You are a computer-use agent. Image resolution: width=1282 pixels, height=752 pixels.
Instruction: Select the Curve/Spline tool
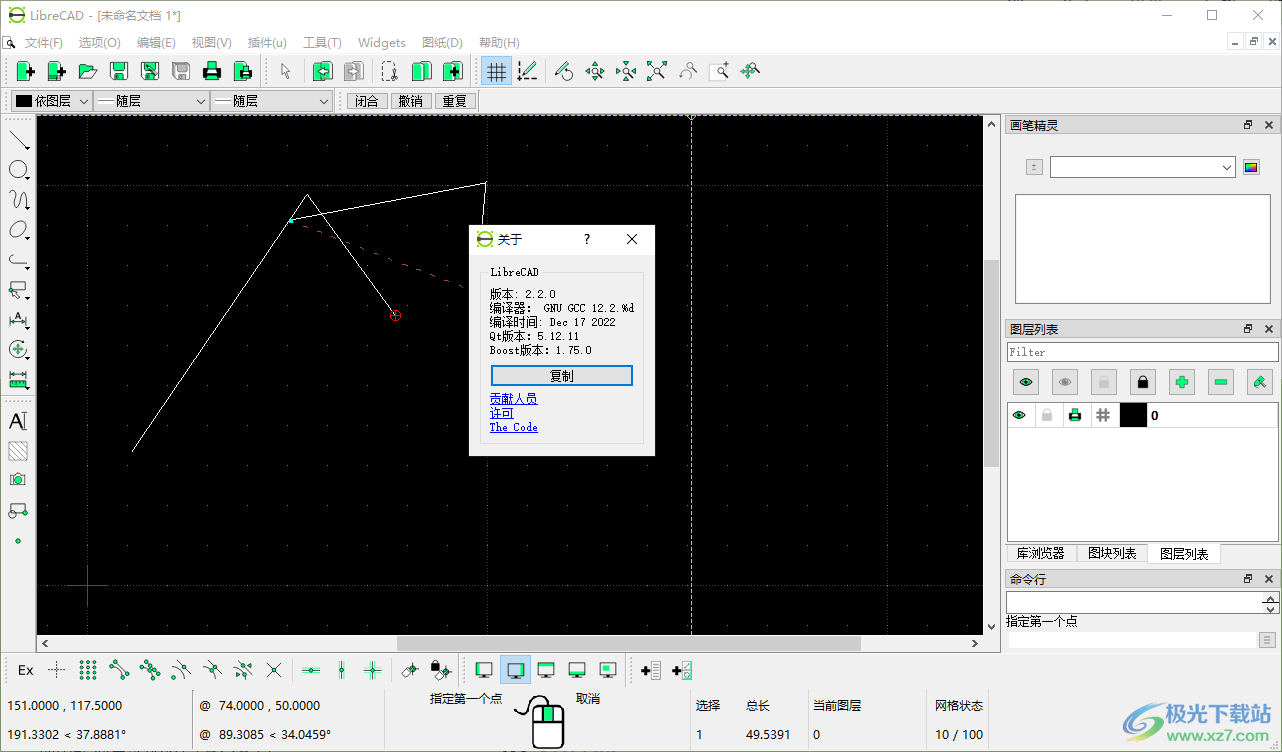tap(18, 200)
